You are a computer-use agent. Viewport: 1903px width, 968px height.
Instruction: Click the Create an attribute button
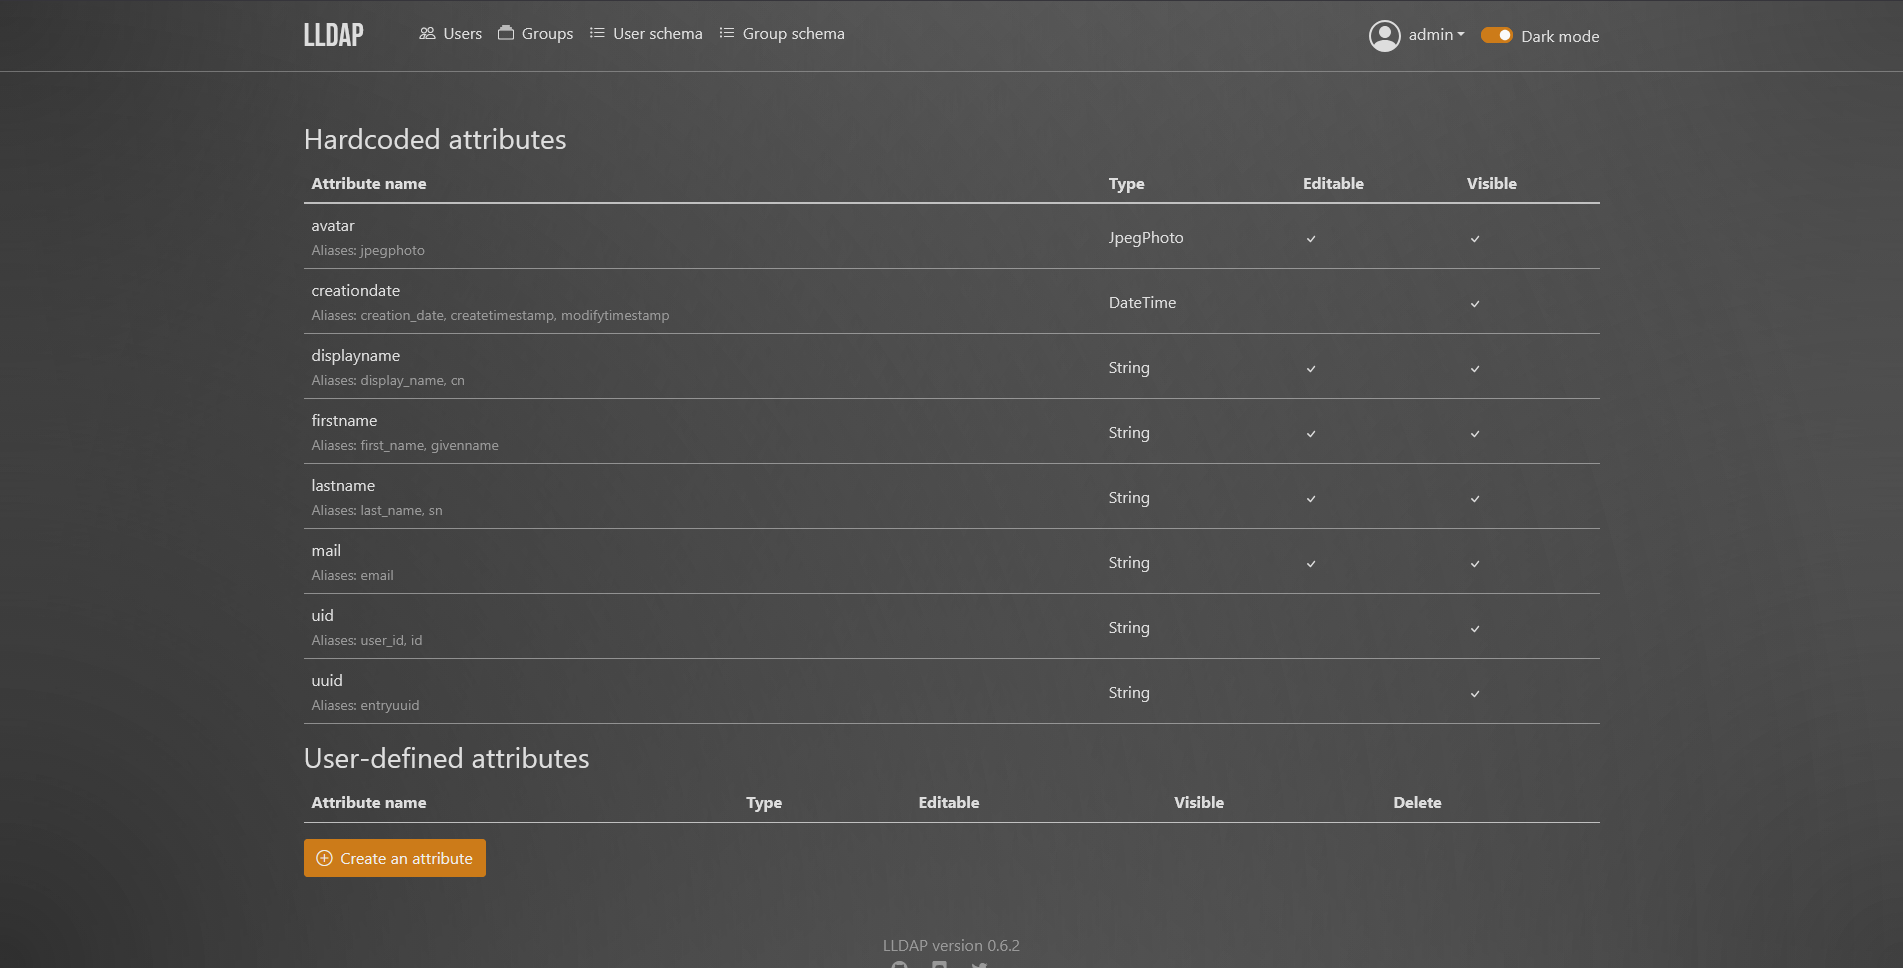395,858
